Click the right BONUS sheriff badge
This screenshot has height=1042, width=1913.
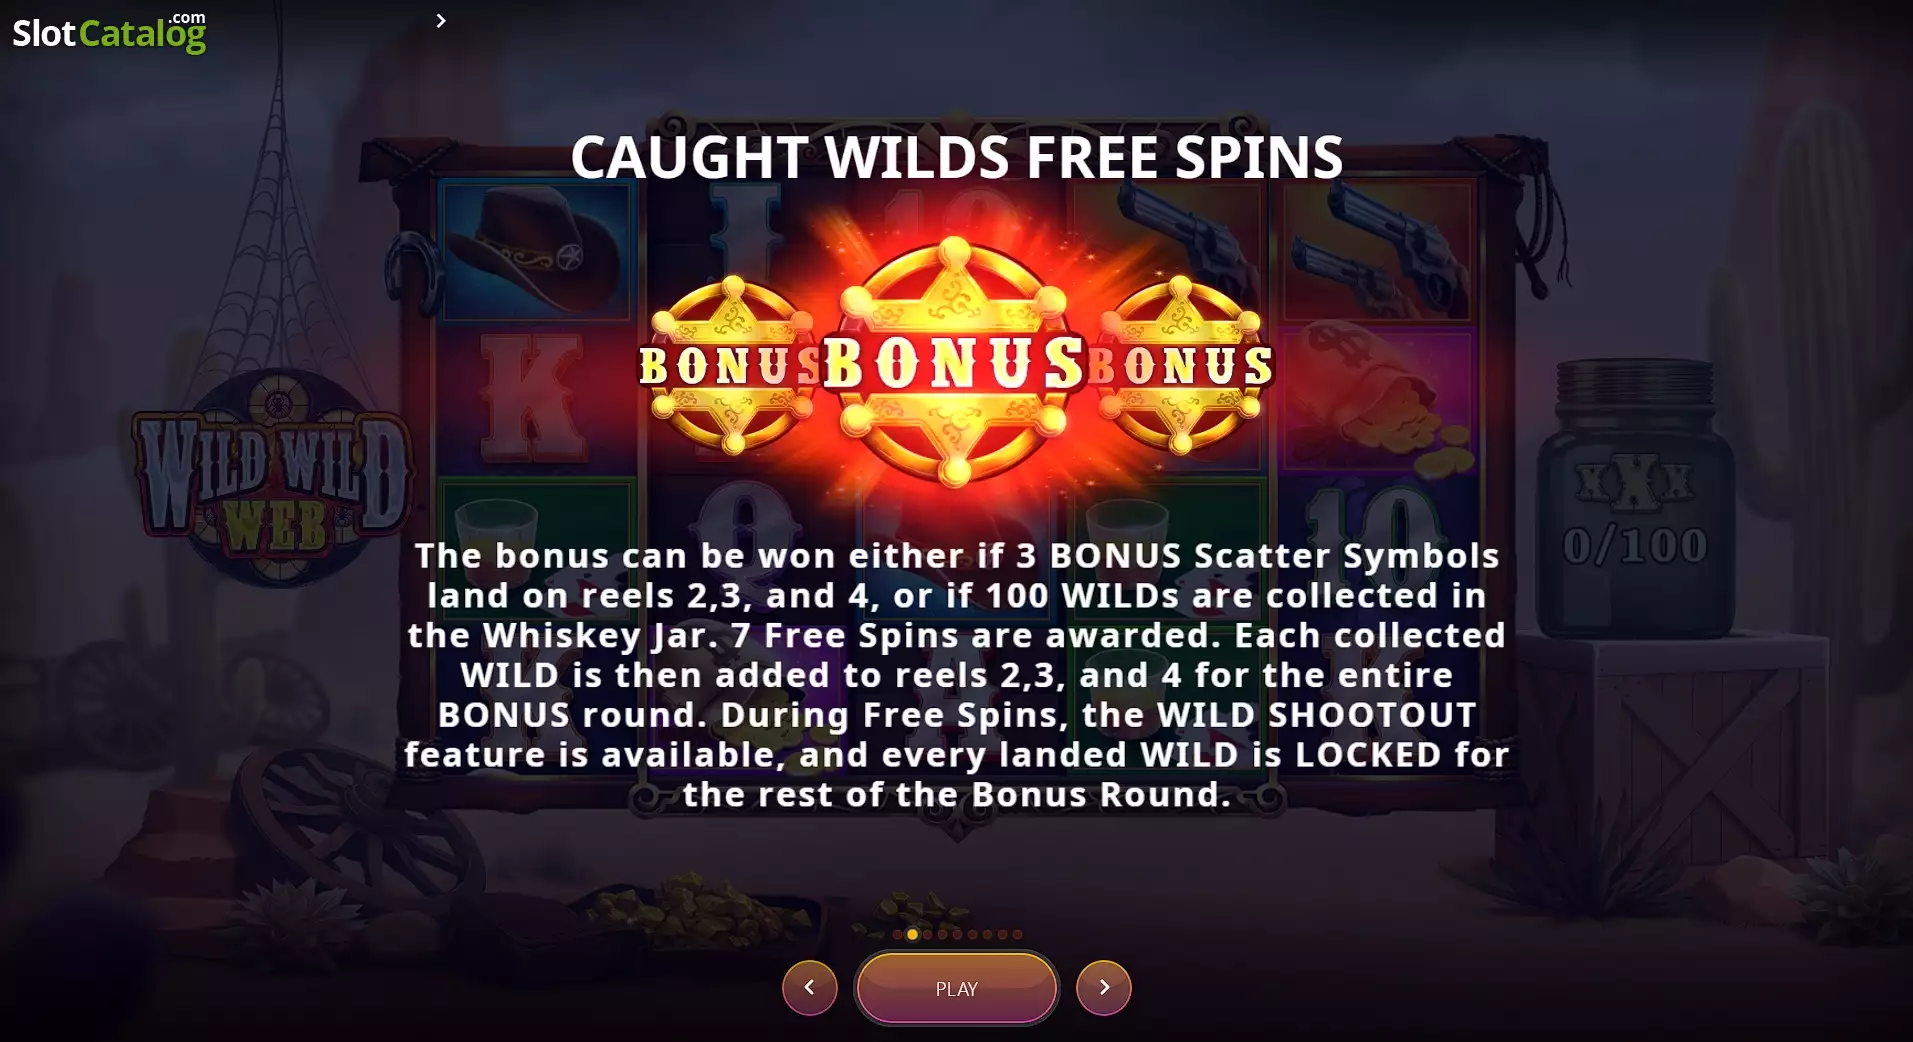click(1182, 365)
